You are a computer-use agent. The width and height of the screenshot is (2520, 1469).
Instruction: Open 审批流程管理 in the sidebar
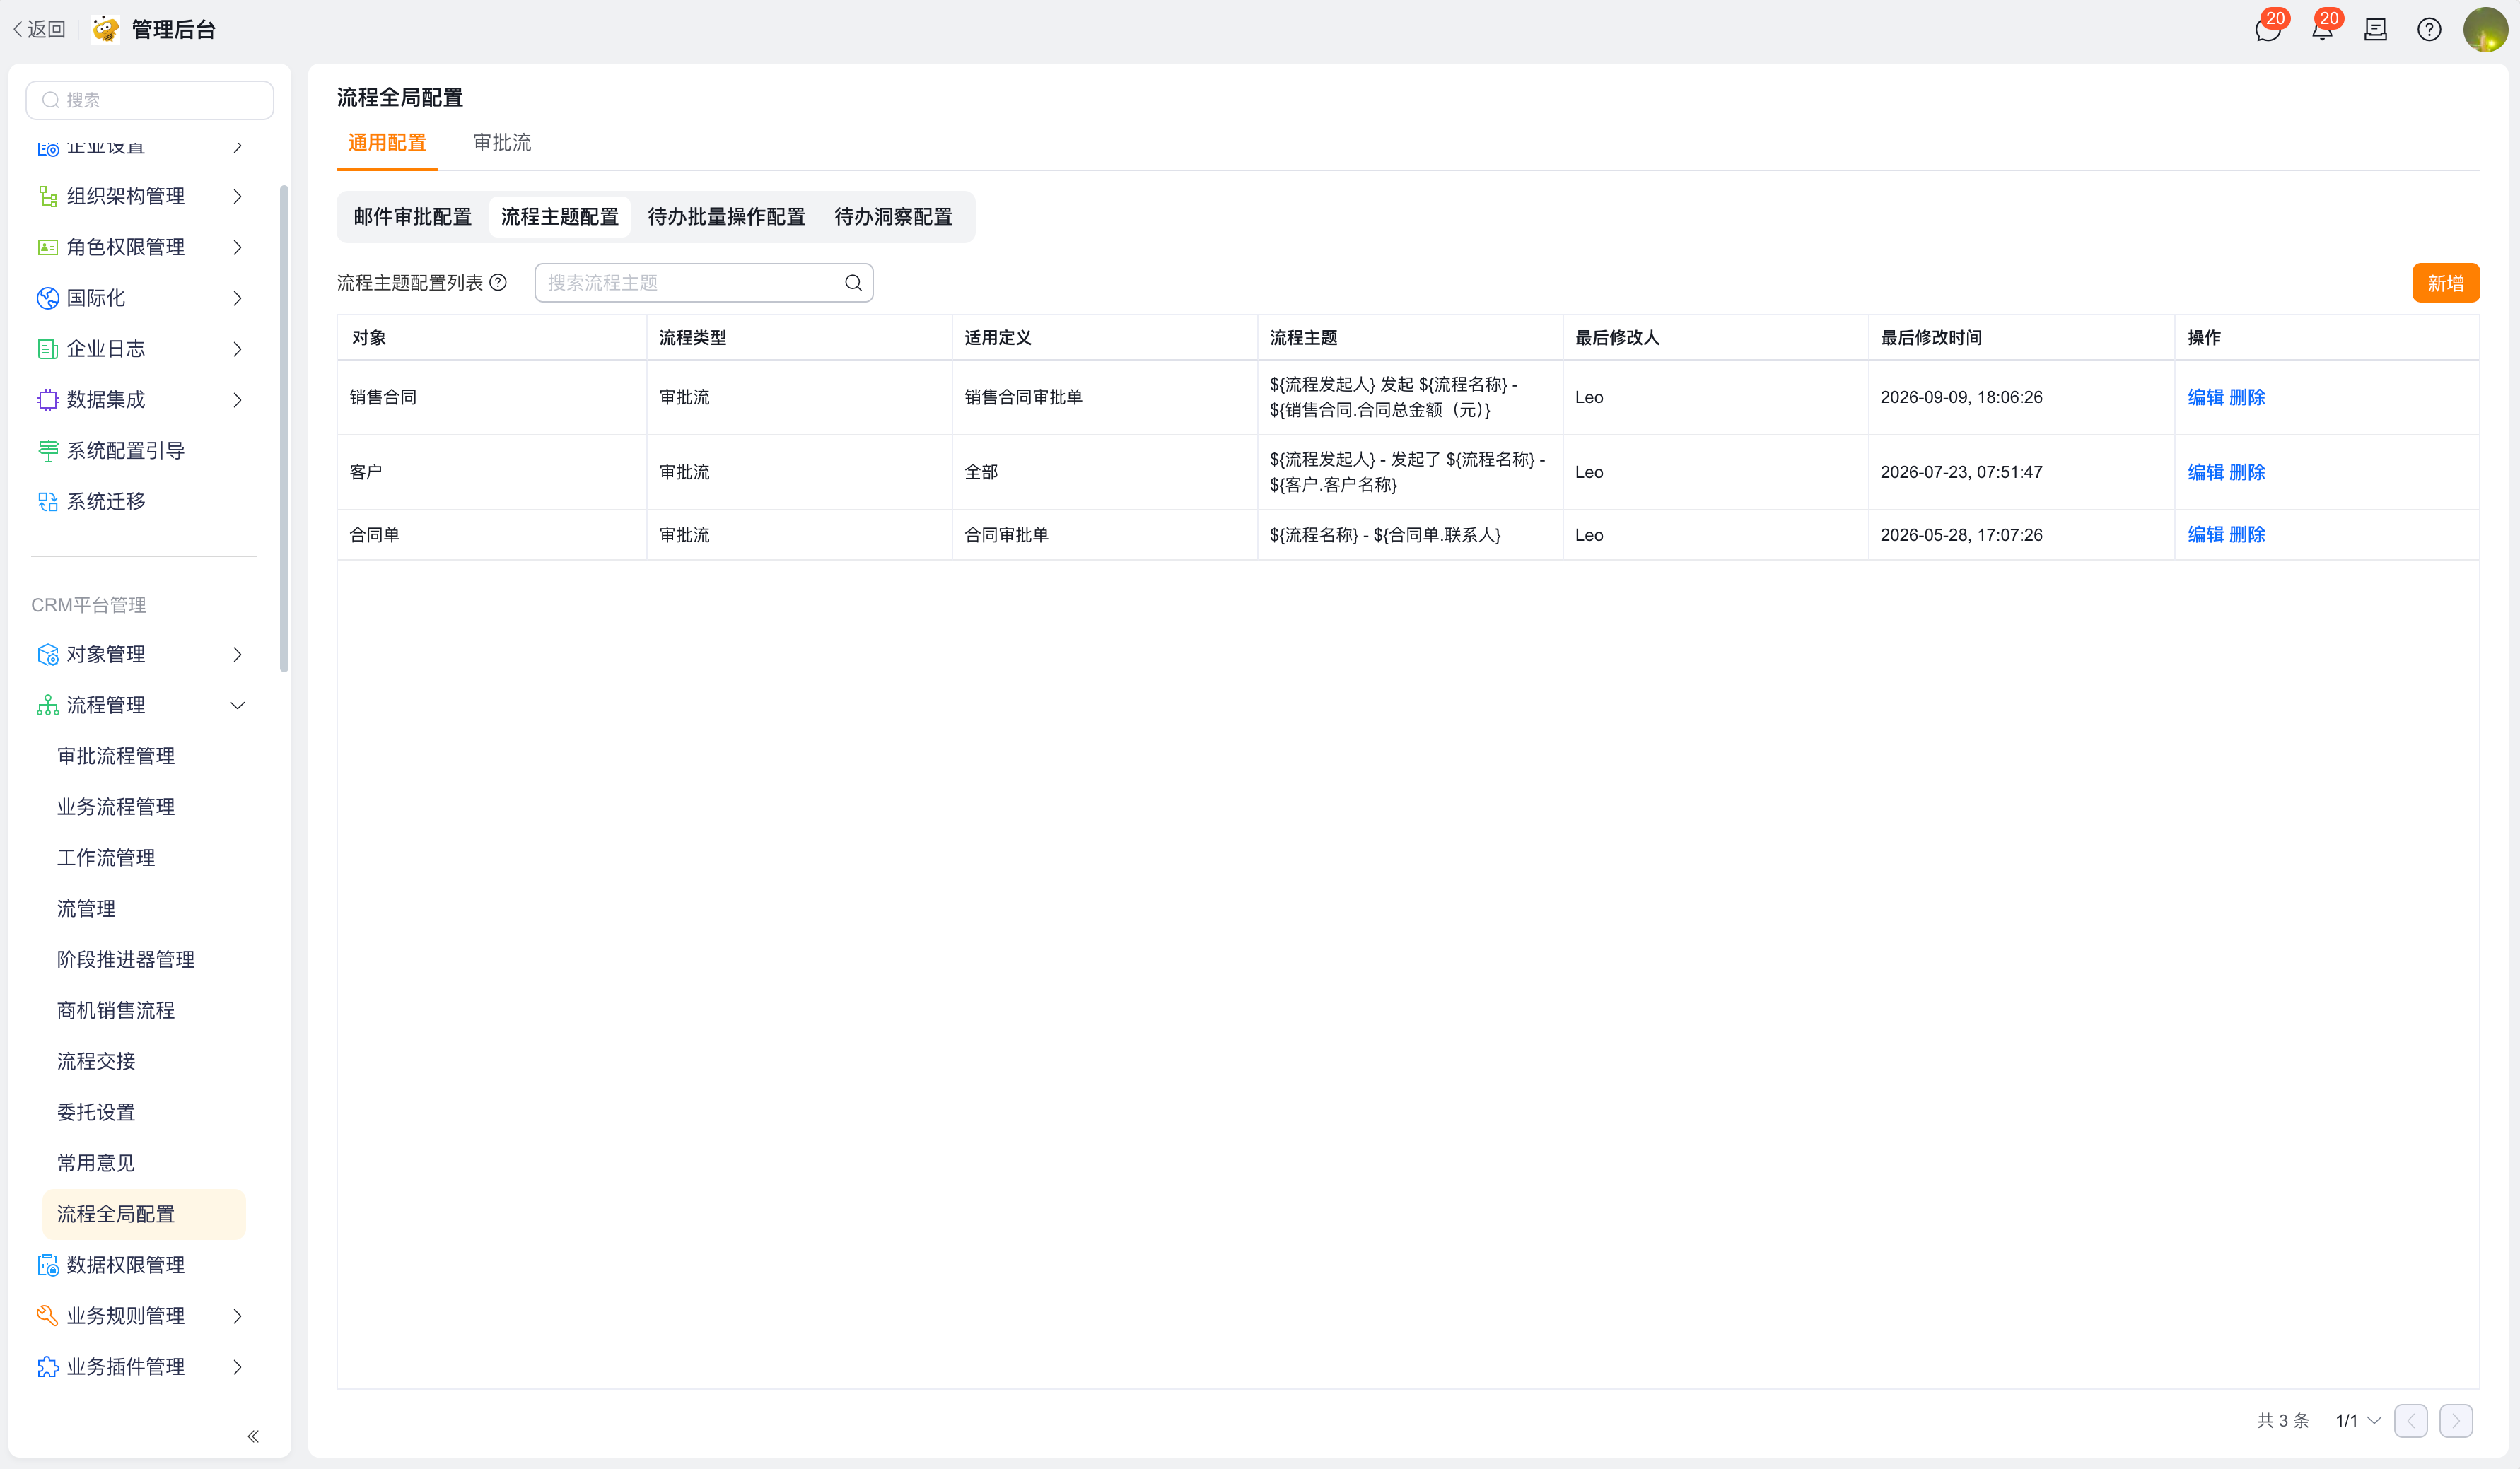(x=116, y=756)
